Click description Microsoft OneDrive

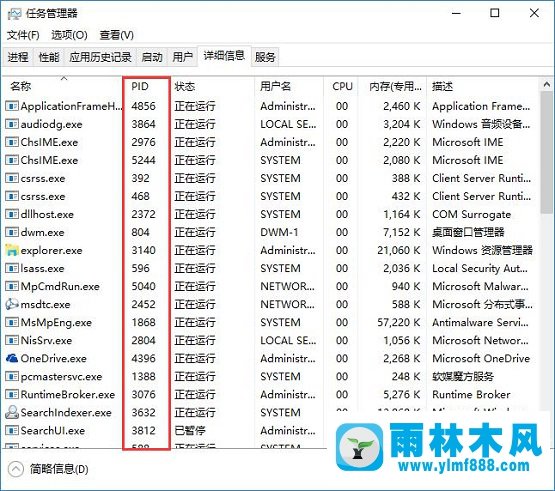tap(481, 359)
